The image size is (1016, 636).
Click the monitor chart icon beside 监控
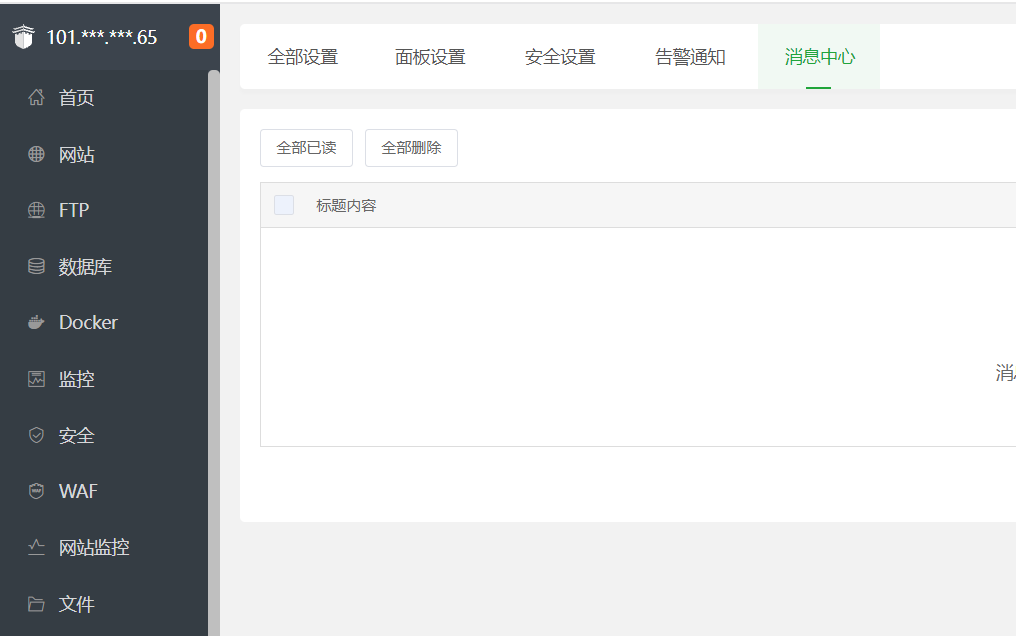[x=37, y=379]
